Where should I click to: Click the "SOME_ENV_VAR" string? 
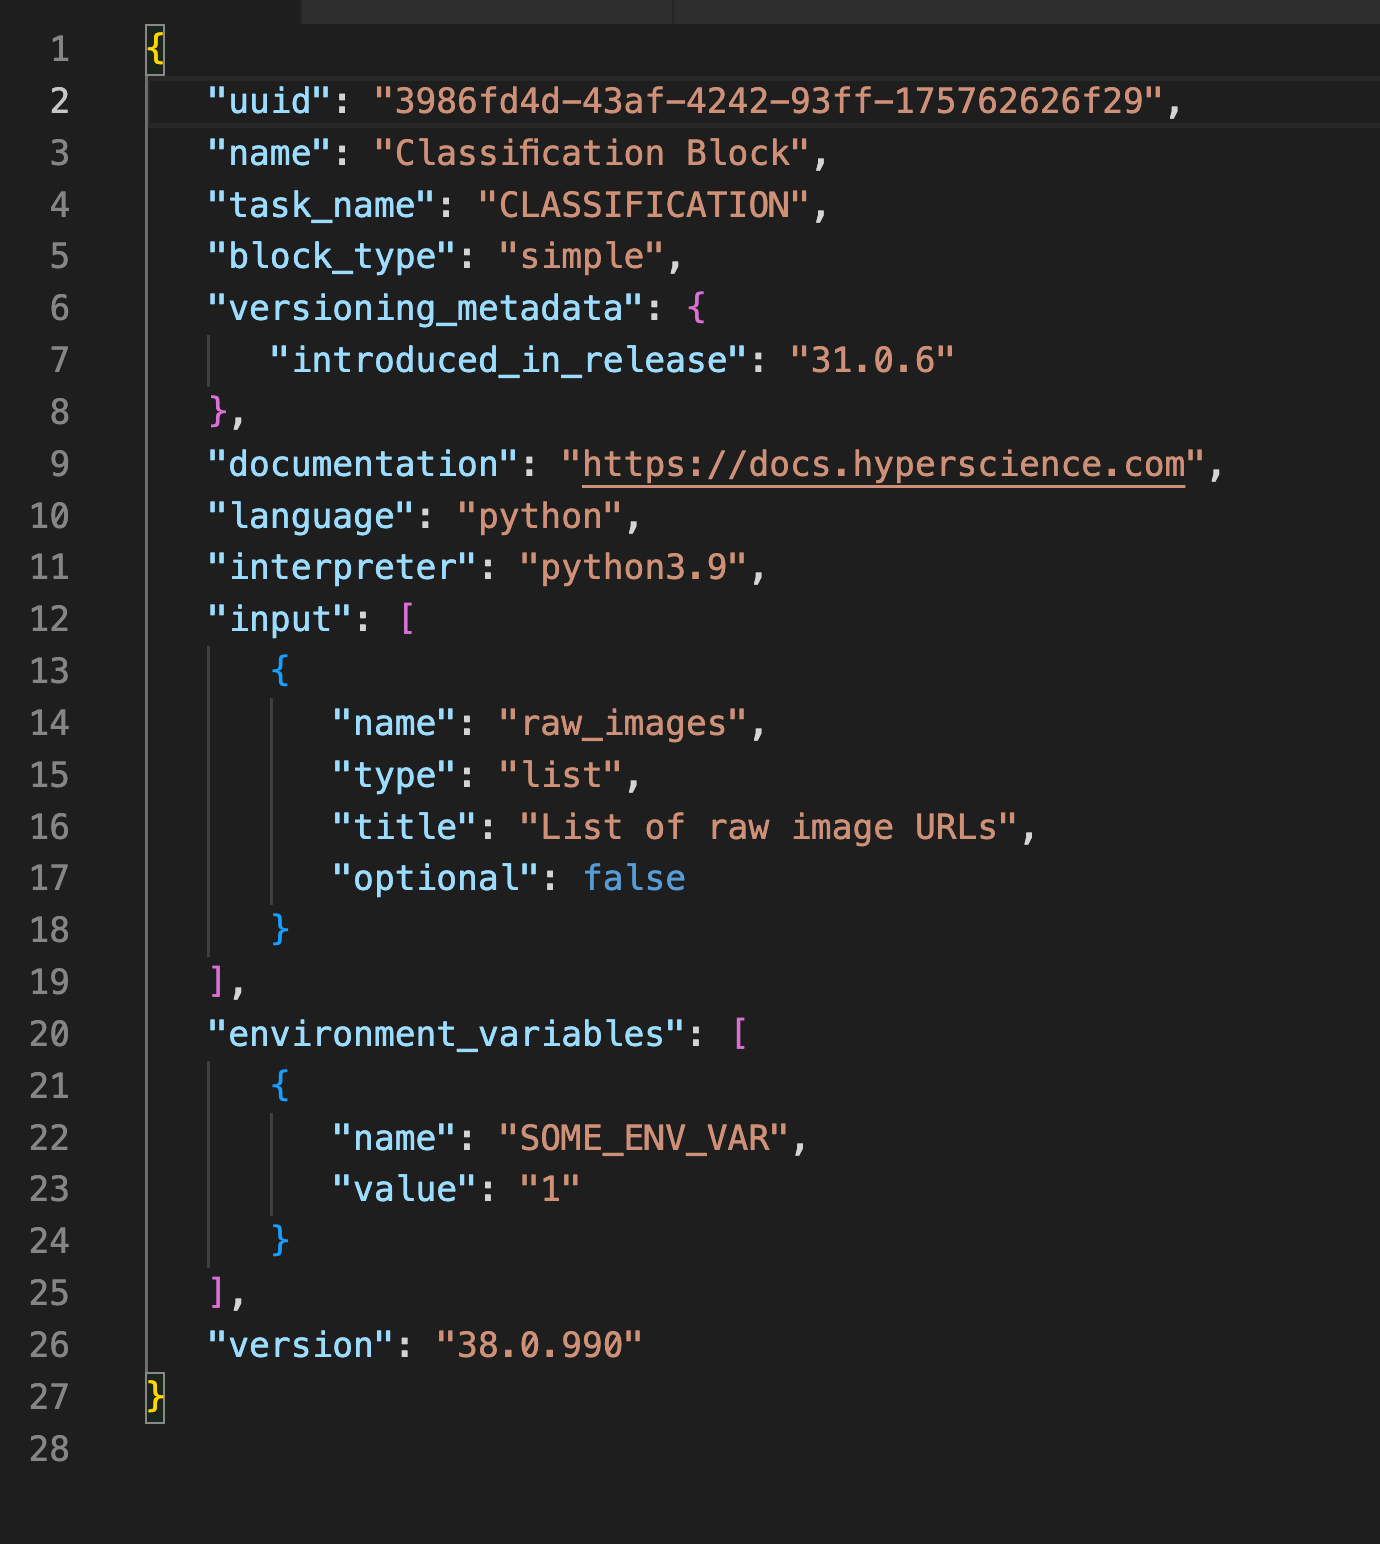coord(643,1138)
